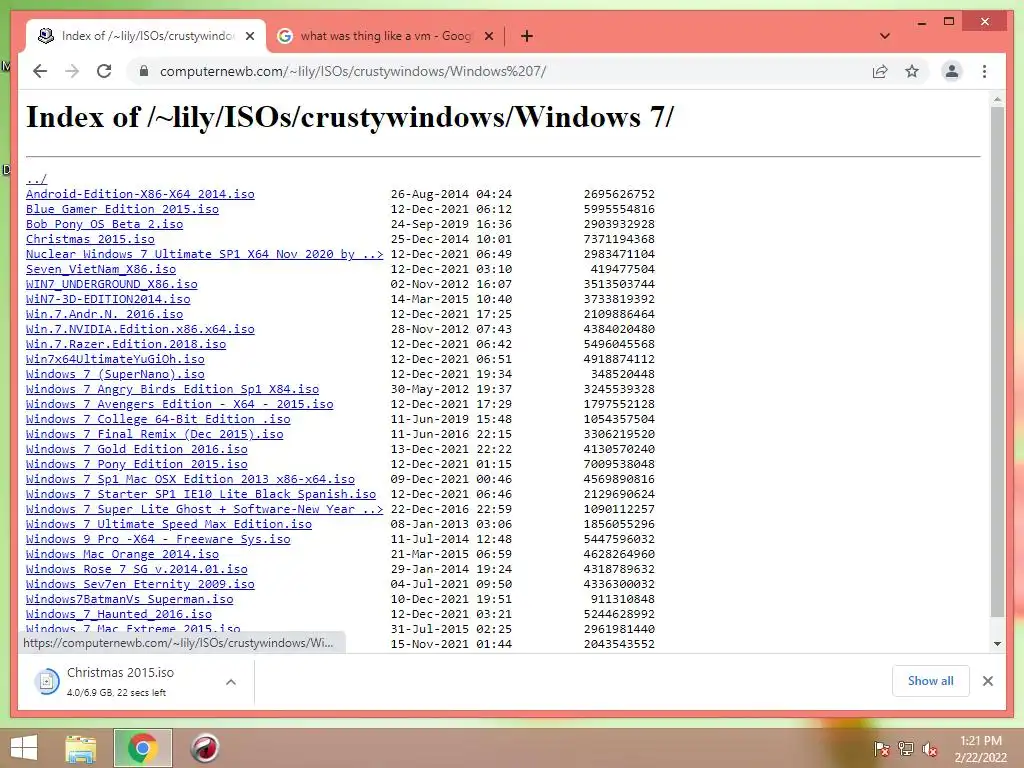
Task: Click Windows 7 College 64-Bit Edition link
Action: click(158, 419)
